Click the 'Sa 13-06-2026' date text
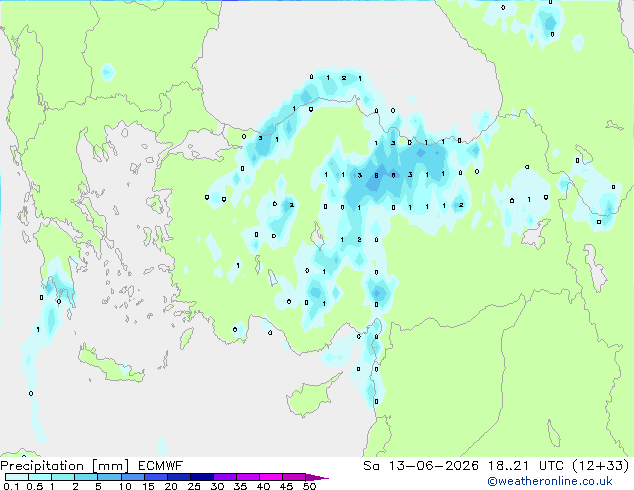The width and height of the screenshot is (634, 490). pos(421,465)
